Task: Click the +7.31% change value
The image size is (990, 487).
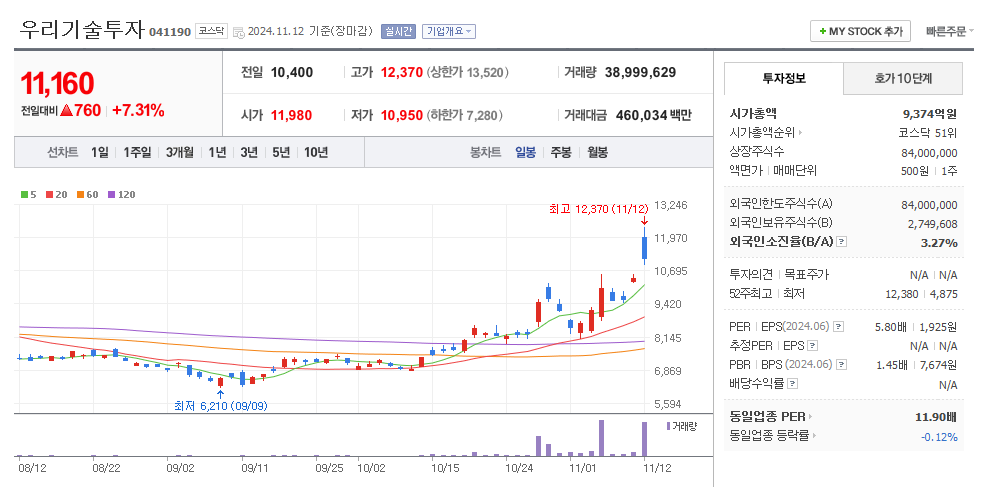Action: pos(138,111)
